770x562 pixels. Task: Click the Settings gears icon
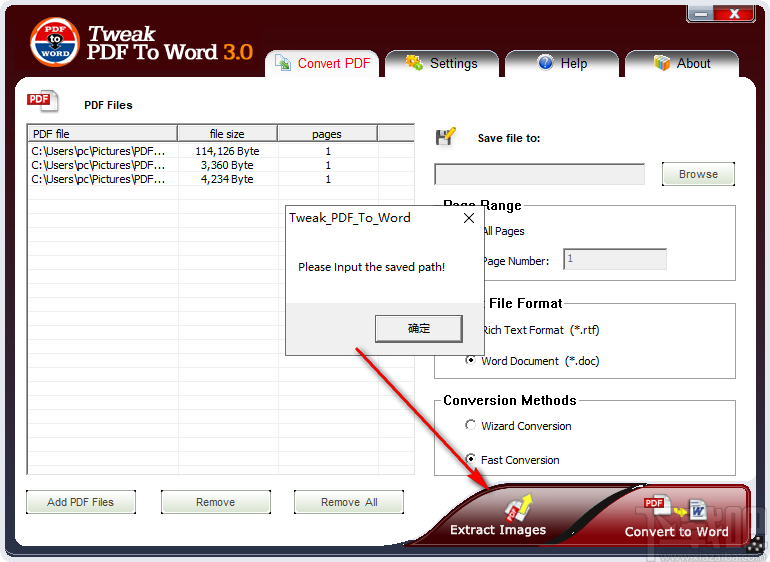coord(414,63)
